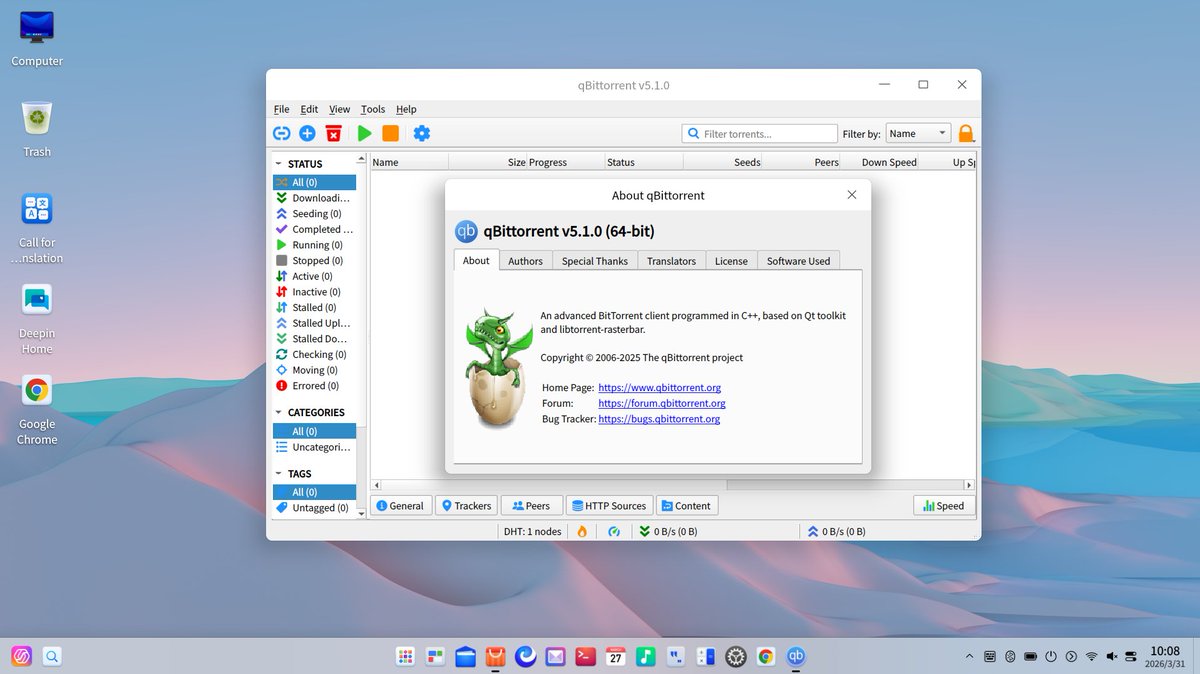Close the About qBittorrent dialog
The image size is (1200, 674).
pyautogui.click(x=852, y=195)
